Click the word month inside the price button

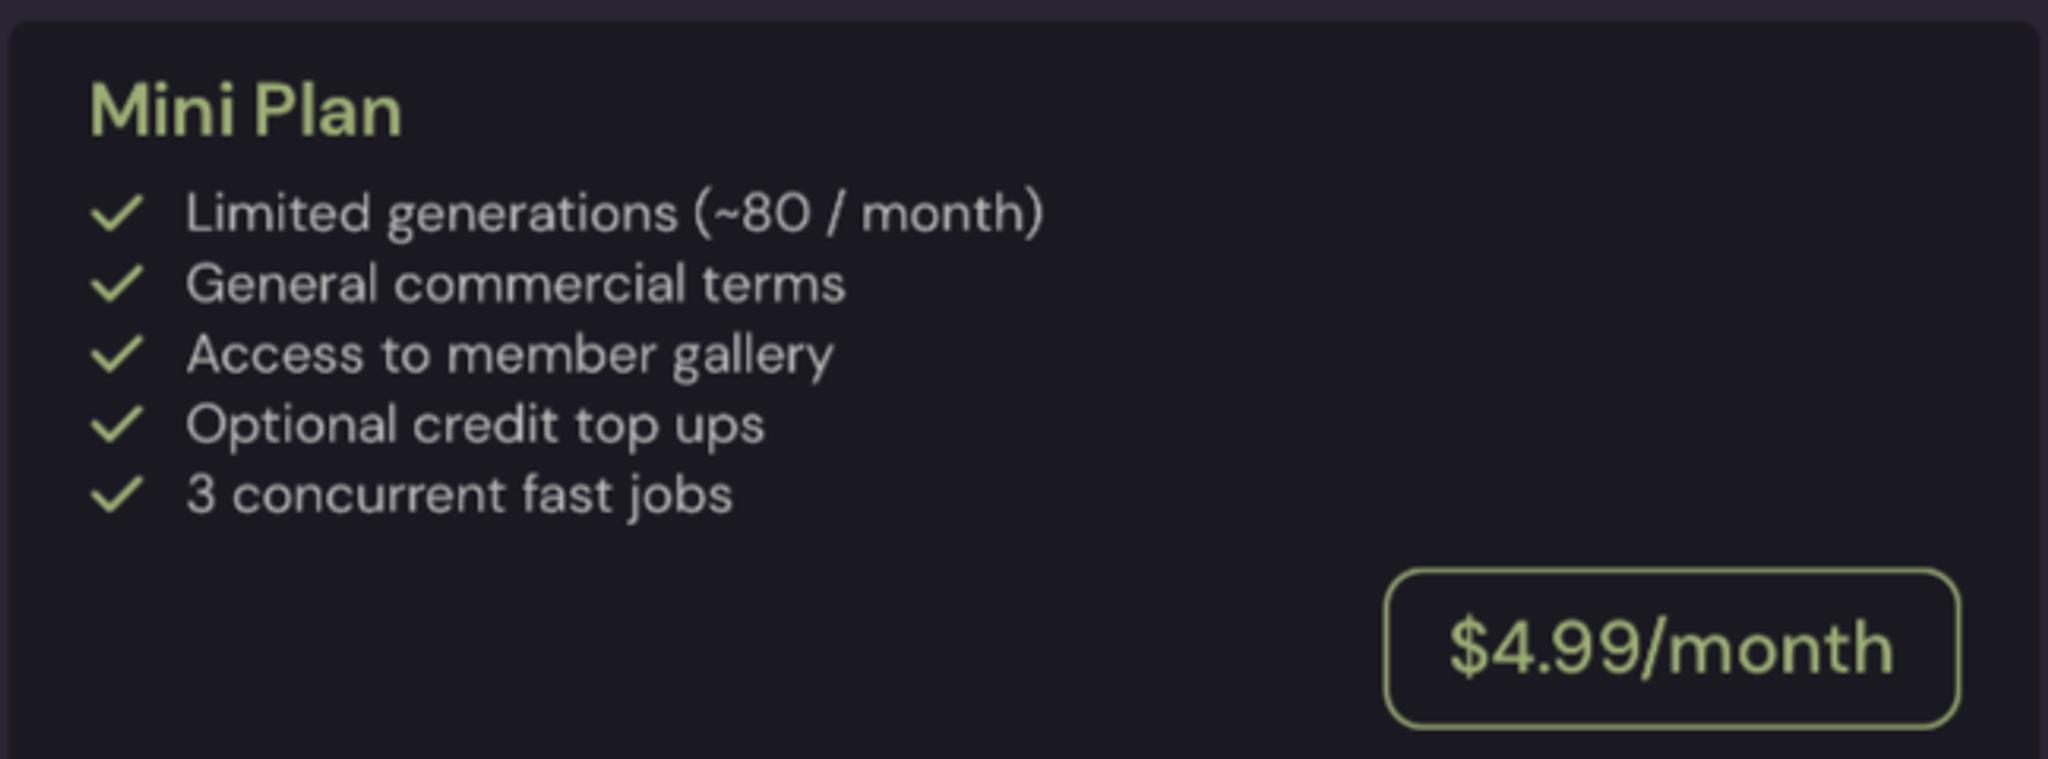pos(1781,650)
